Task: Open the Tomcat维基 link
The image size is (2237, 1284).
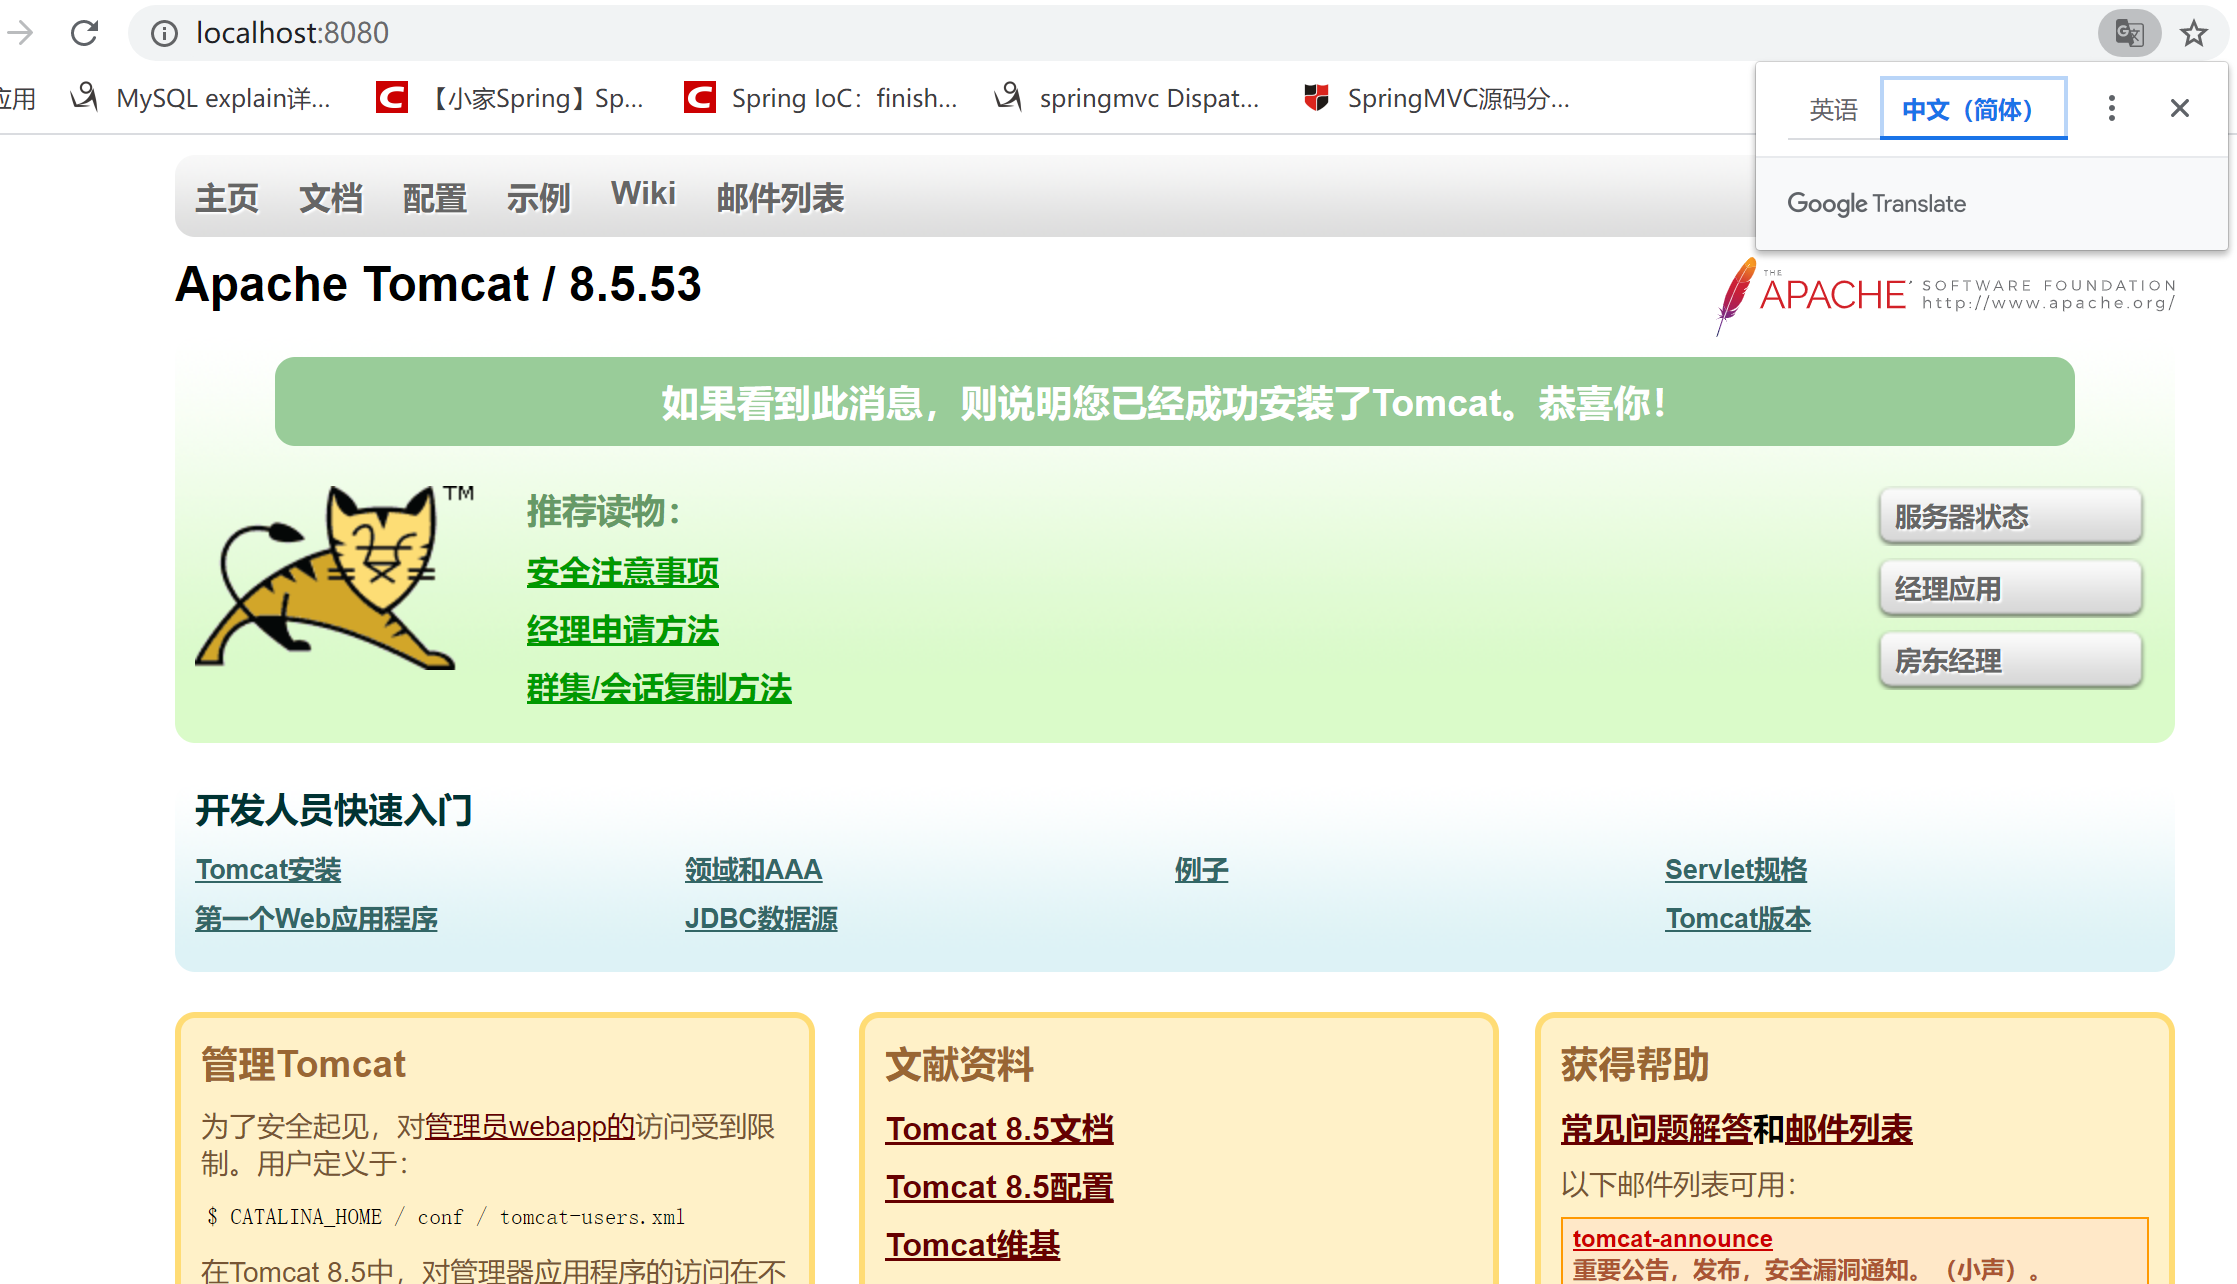Action: tap(972, 1245)
